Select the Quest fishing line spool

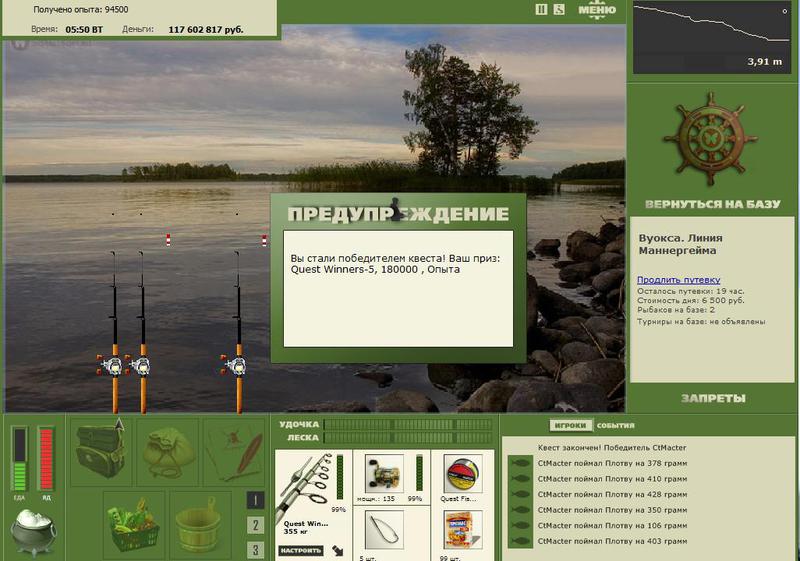point(463,474)
